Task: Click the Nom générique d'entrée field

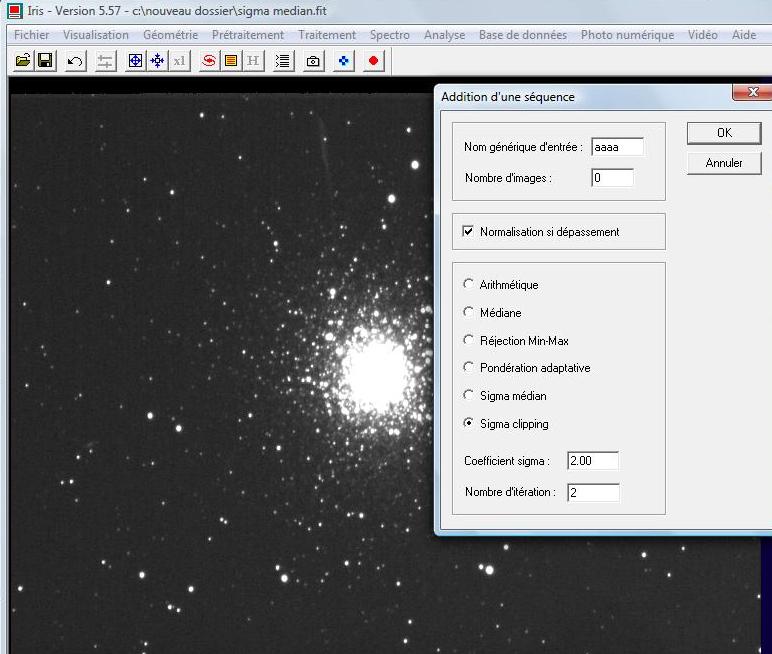Action: coord(617,147)
